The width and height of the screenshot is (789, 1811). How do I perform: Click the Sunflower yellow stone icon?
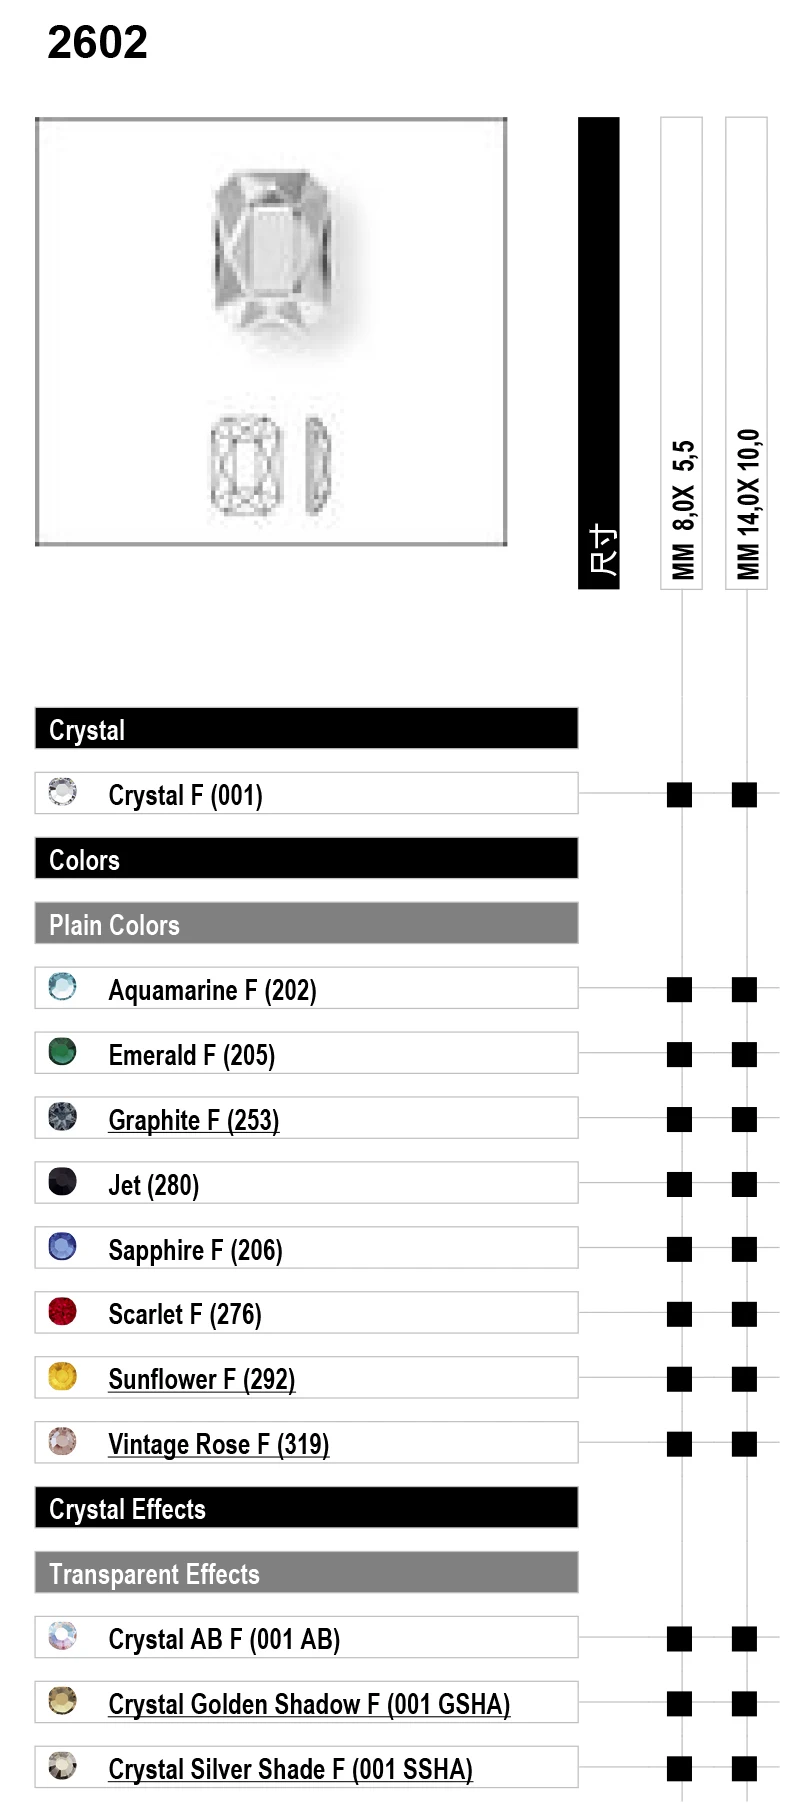62,1377
